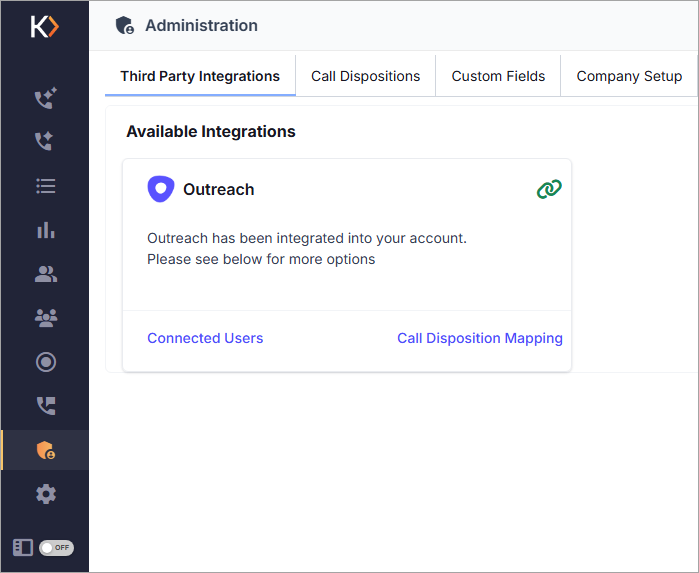The image size is (699, 573).
Task: Click the Available Integrations heading
Action: [211, 132]
